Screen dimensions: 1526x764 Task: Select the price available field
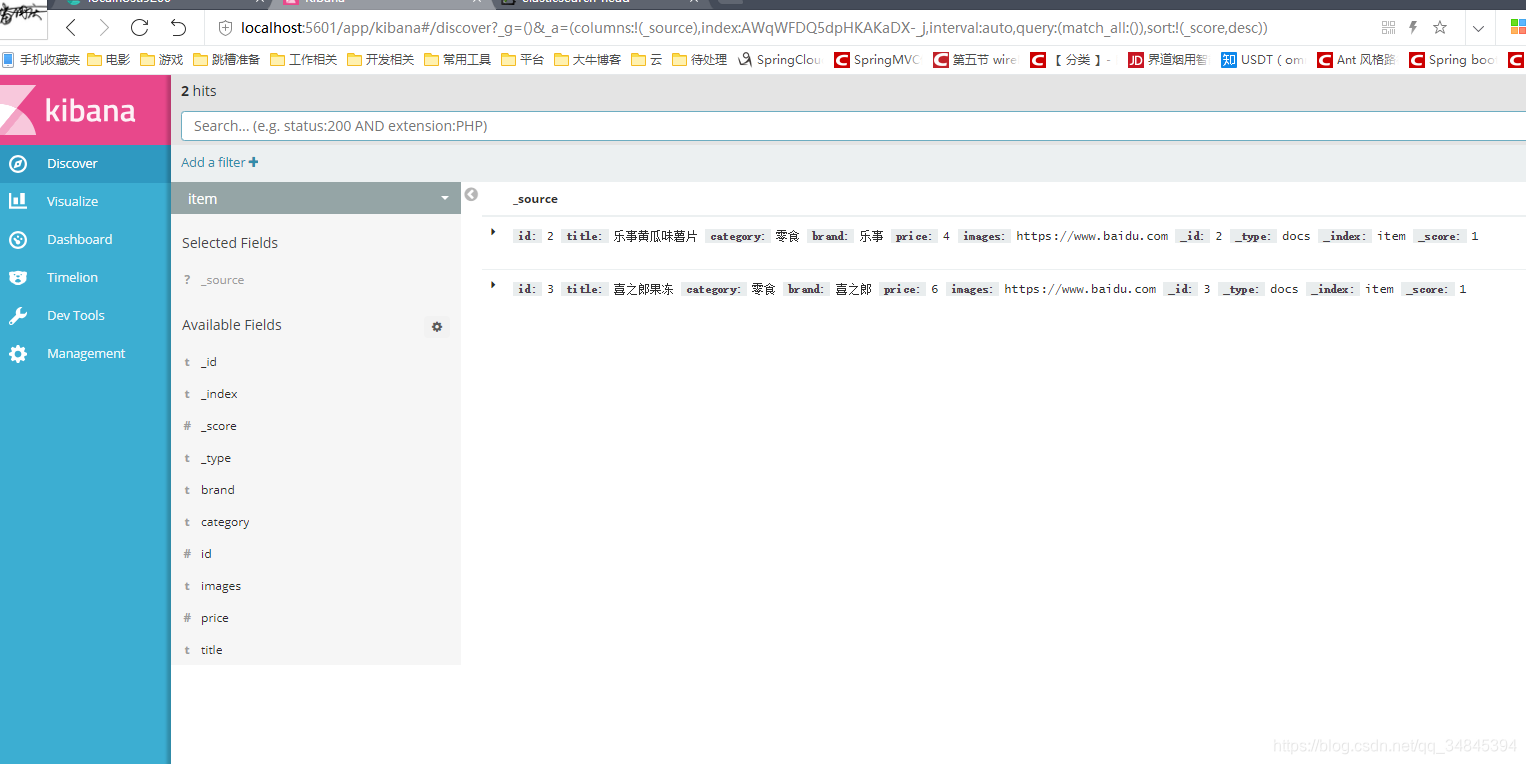point(214,618)
